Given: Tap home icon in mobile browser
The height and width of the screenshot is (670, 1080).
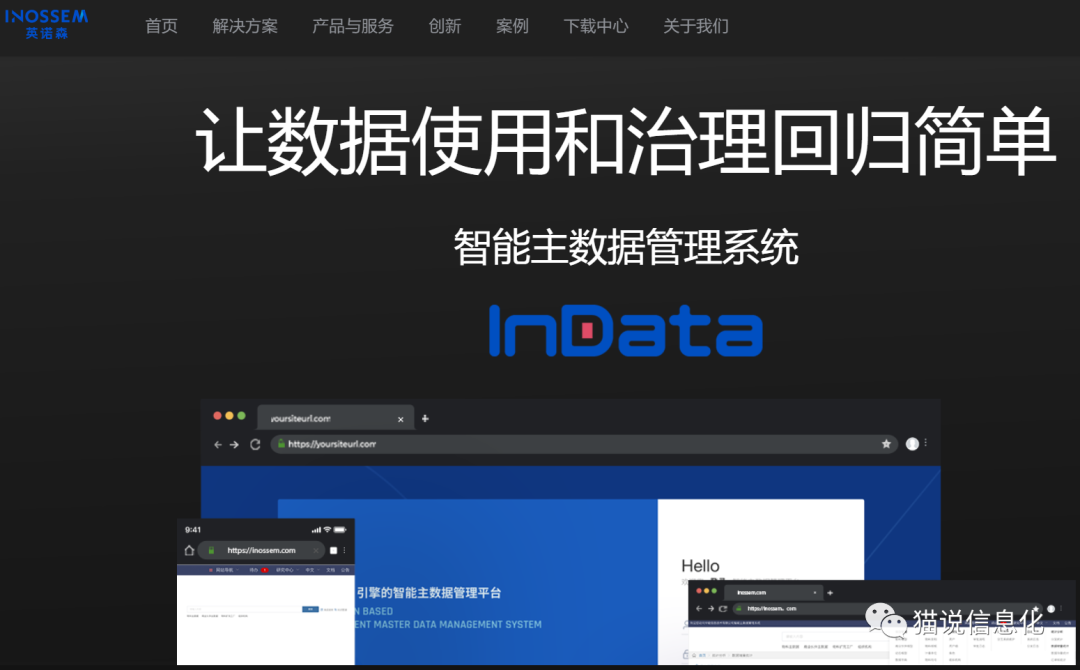Looking at the screenshot, I should (x=189, y=550).
